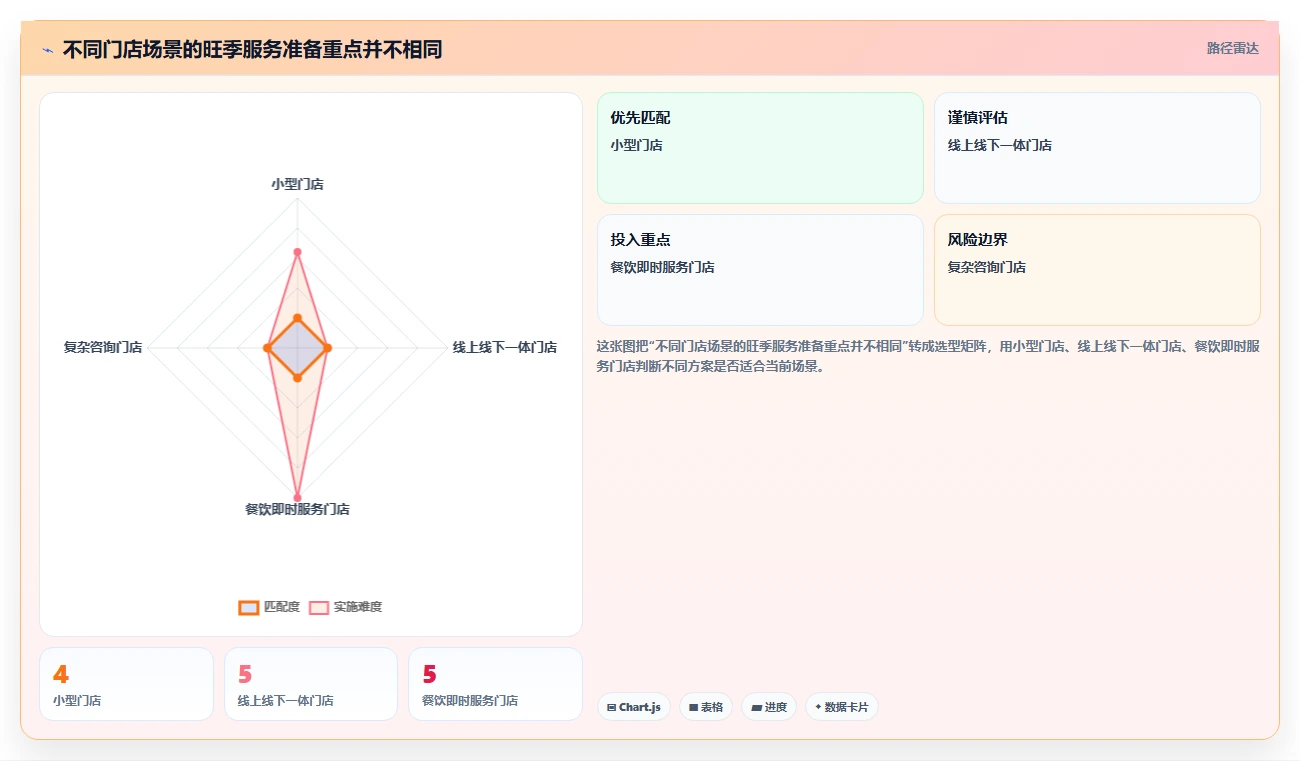1300x761 pixels.
Task: Click 餐饮即时服务门店 text in 投入重点 card
Action: tap(662, 267)
